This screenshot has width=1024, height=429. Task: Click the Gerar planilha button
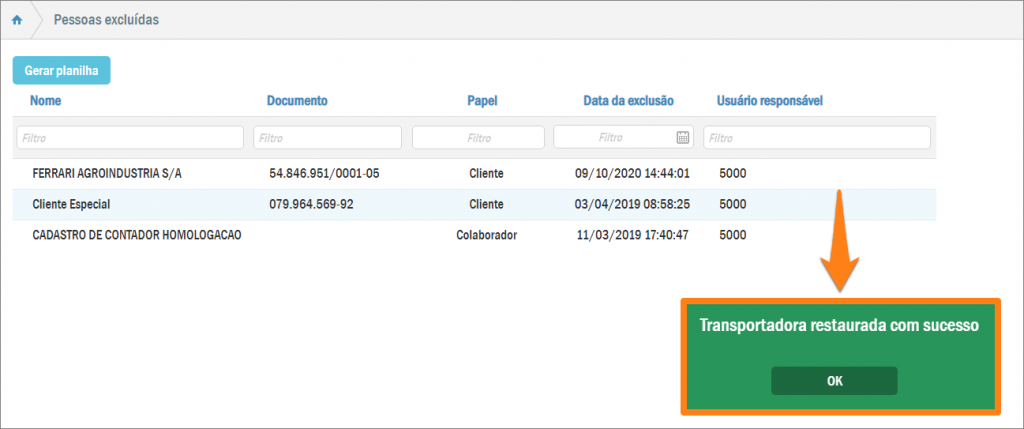[x=61, y=71]
